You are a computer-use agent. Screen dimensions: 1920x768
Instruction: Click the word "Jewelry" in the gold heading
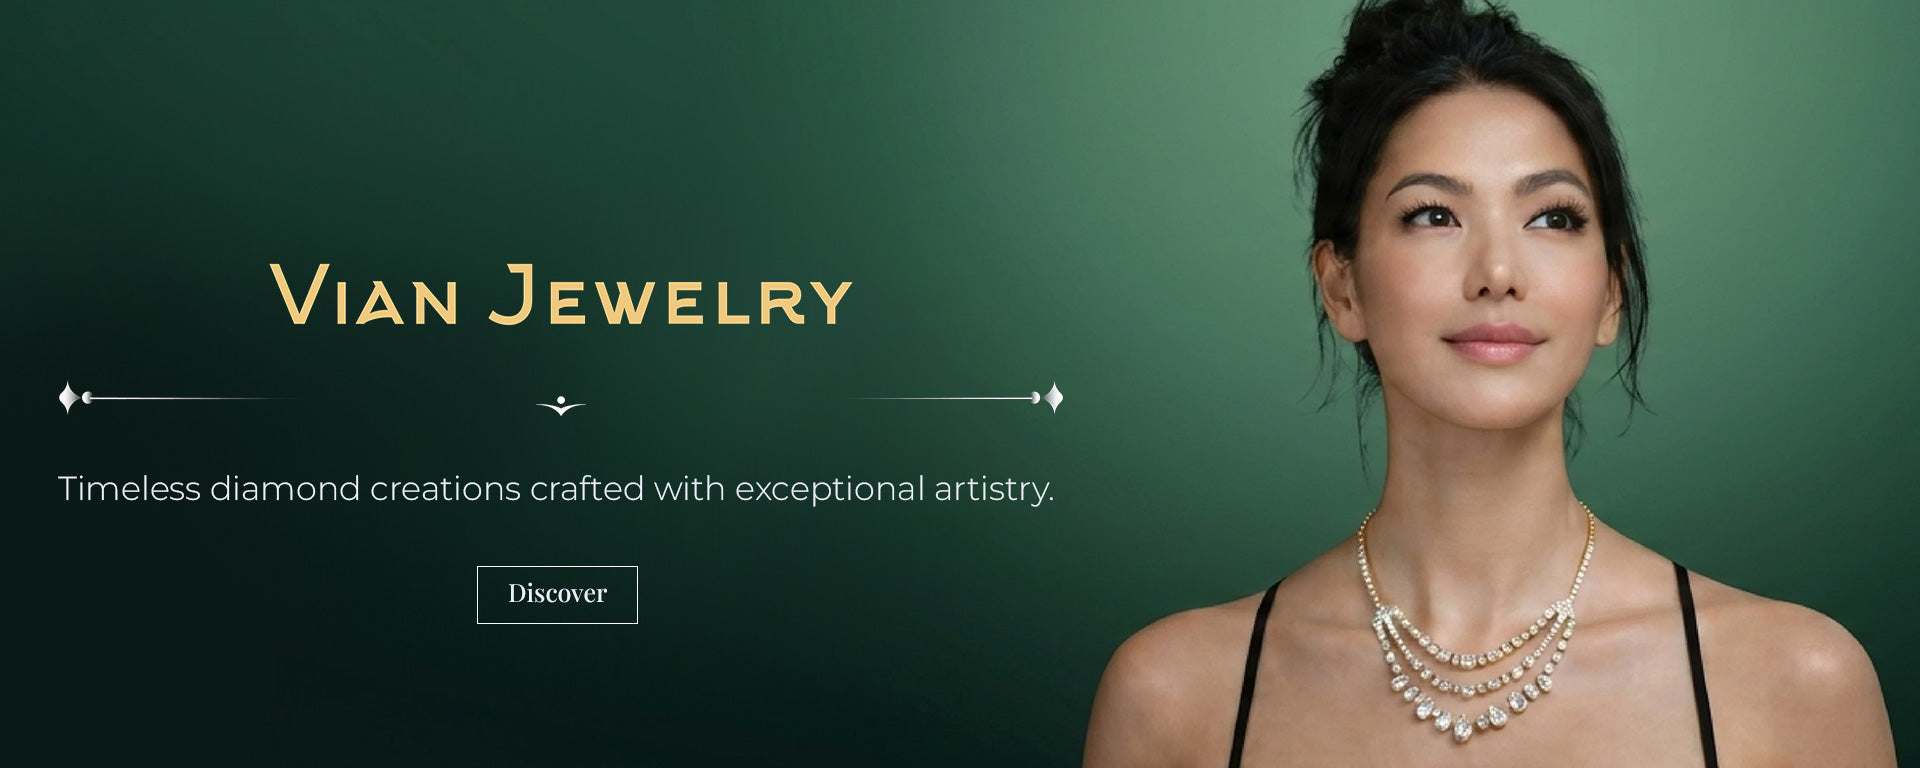pyautogui.click(x=670, y=296)
